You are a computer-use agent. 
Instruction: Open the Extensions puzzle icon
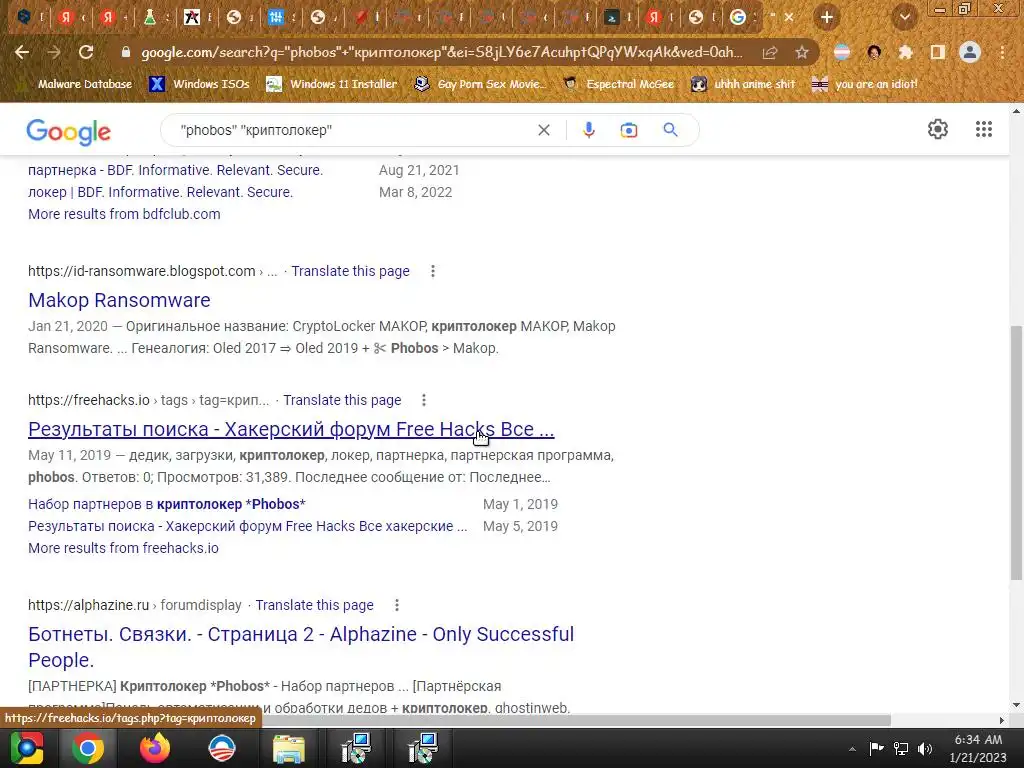point(905,52)
